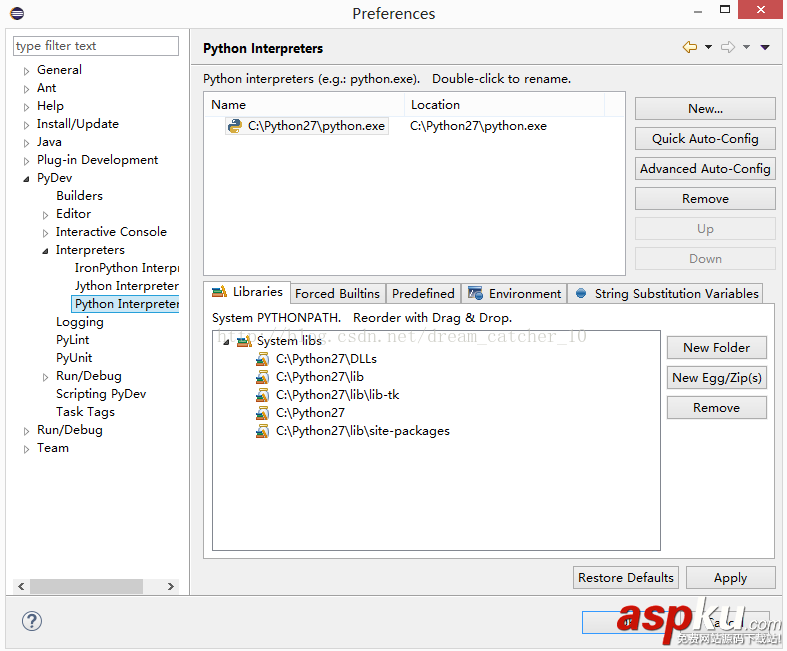Select the Libraries tab
This screenshot has height=651, width=787.
tap(247, 292)
